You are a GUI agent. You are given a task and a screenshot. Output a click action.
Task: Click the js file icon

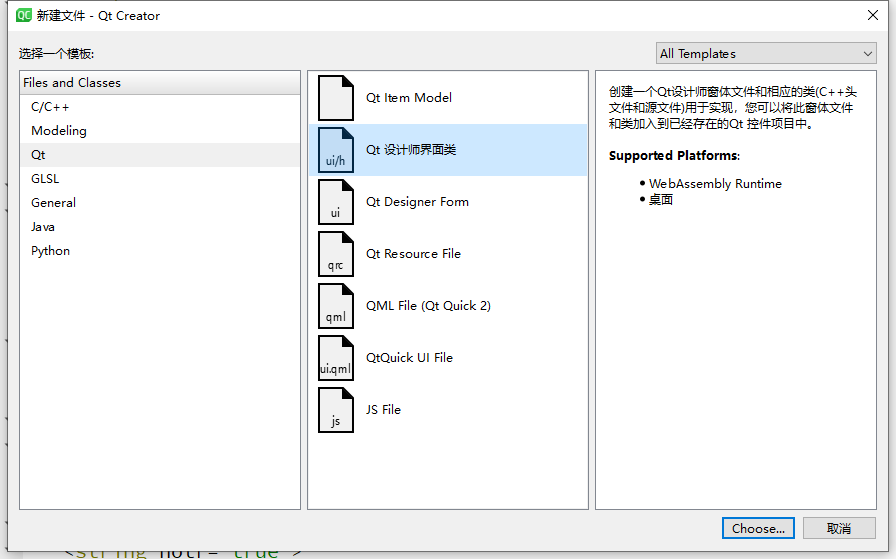pyautogui.click(x=336, y=410)
